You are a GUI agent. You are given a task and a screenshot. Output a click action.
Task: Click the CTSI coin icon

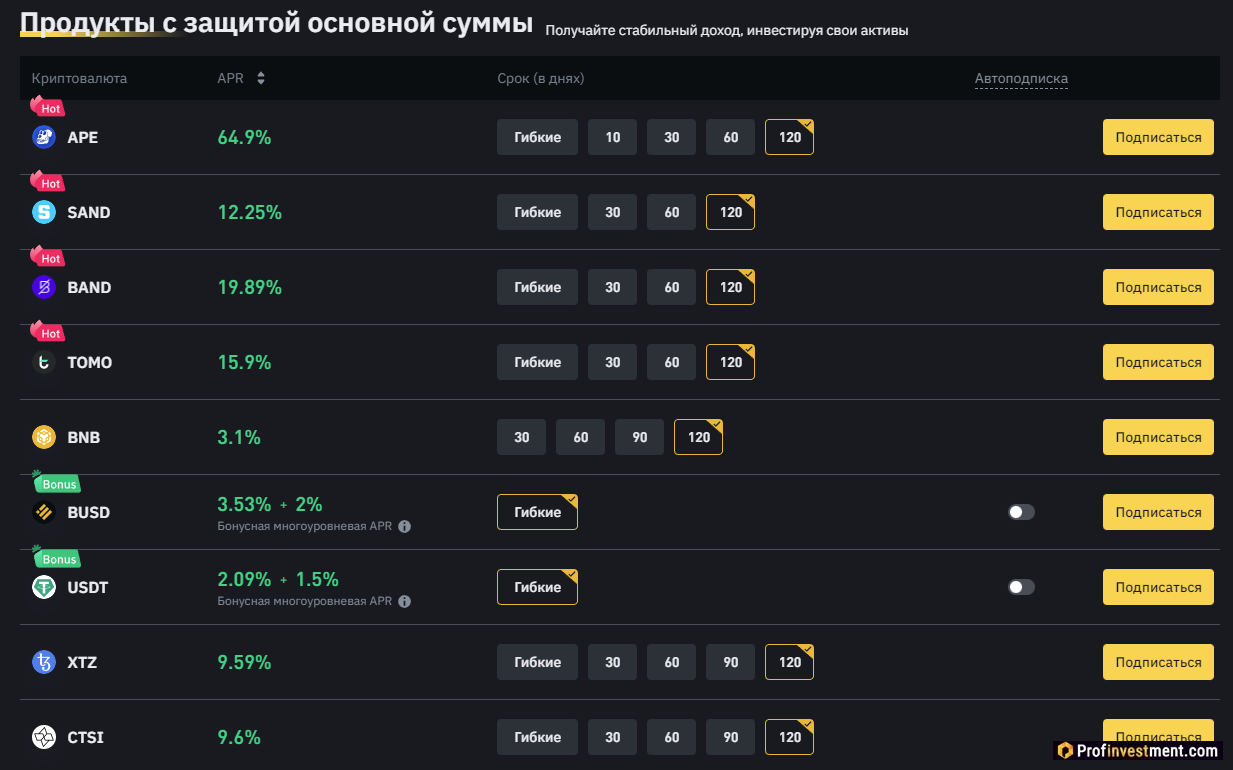point(44,737)
